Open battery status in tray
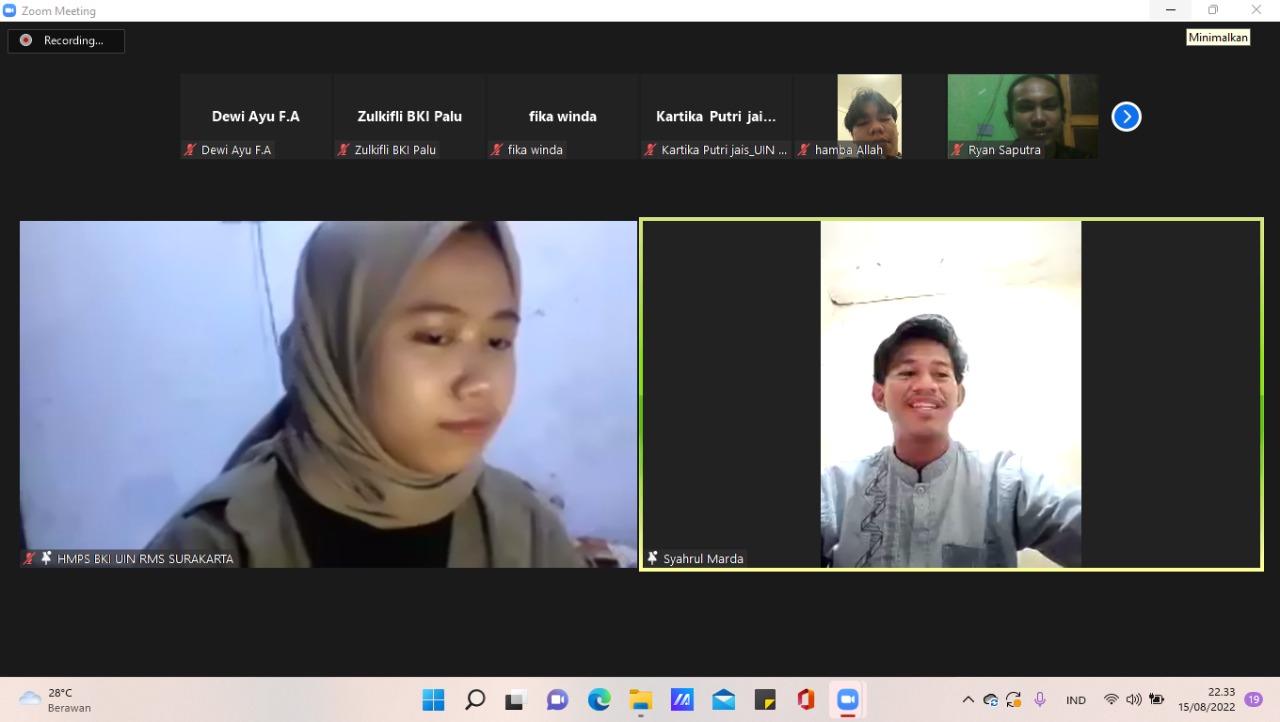This screenshot has height=722, width=1280. coord(1157,700)
